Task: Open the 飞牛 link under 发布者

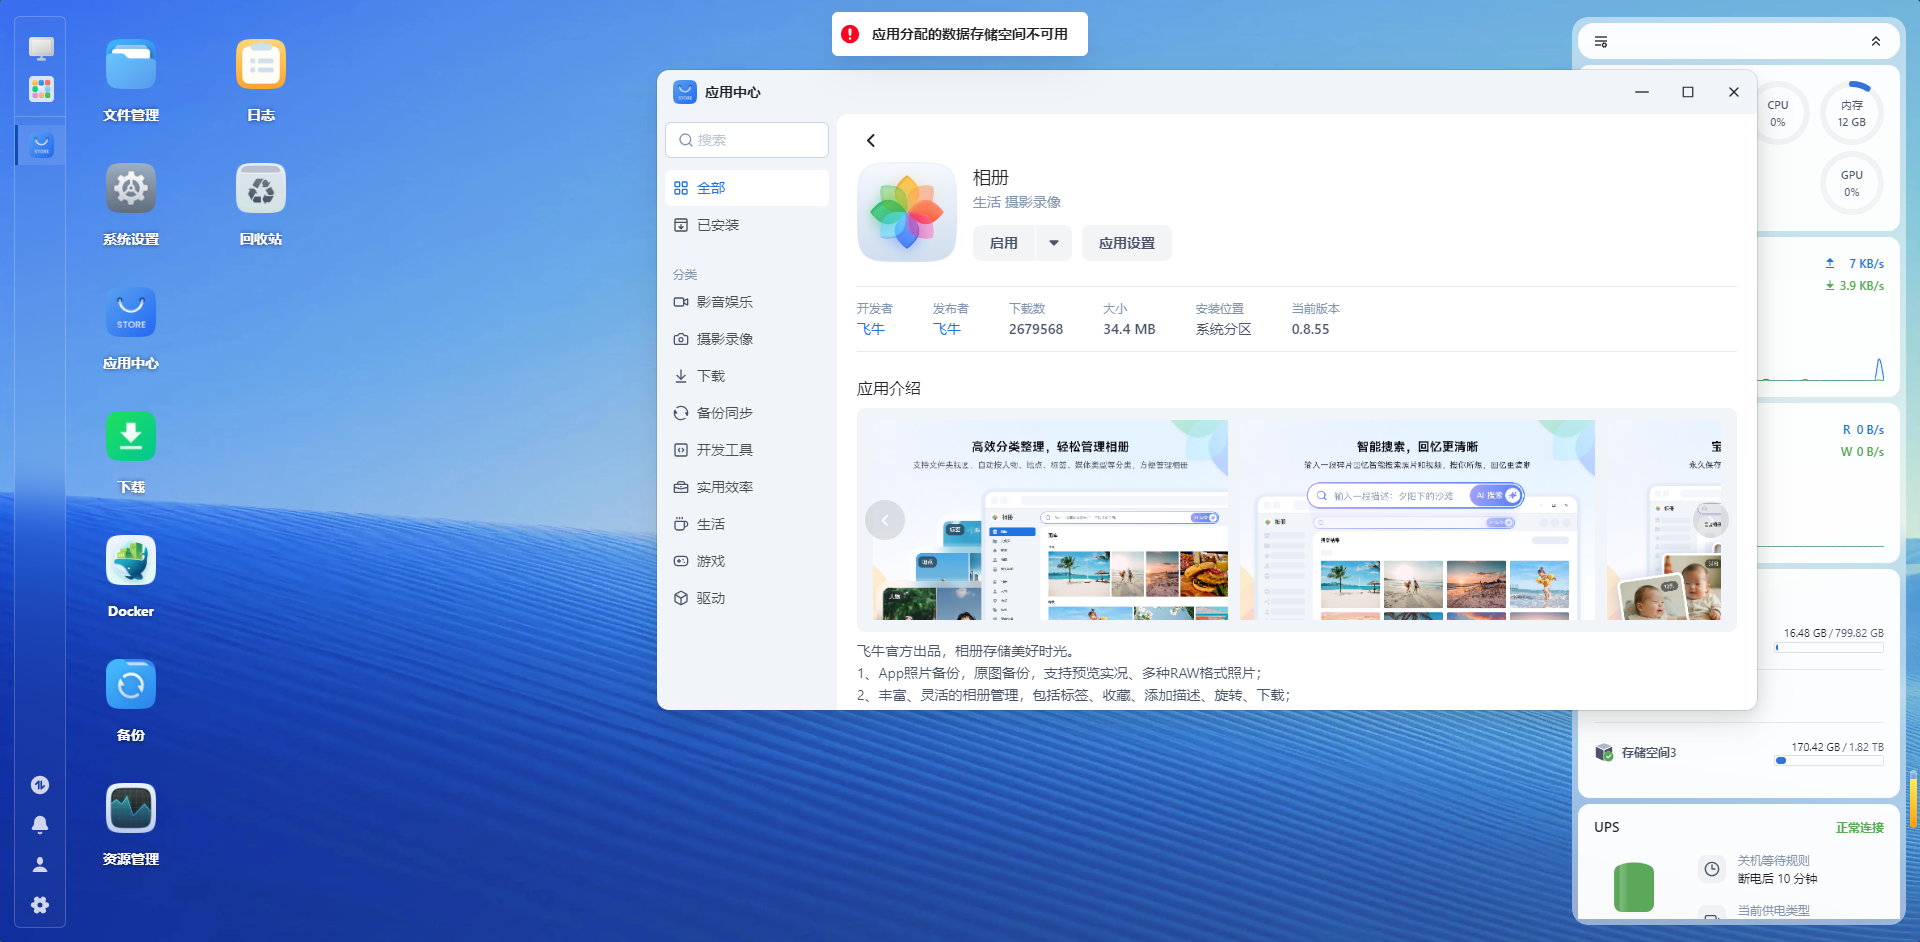Action: click(x=947, y=329)
